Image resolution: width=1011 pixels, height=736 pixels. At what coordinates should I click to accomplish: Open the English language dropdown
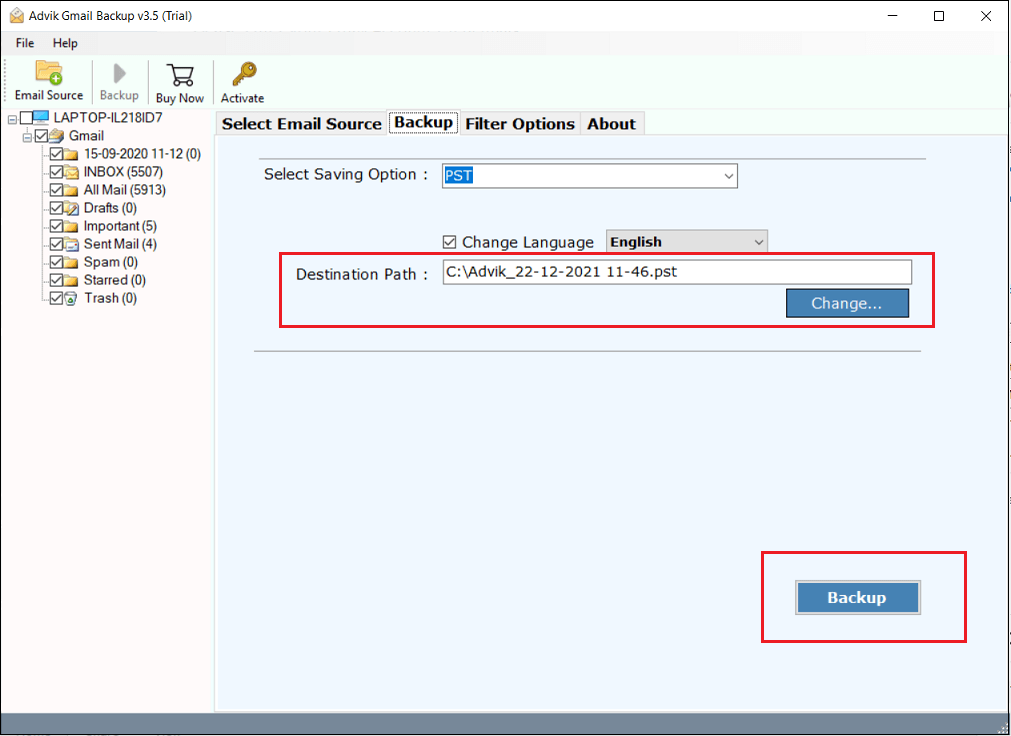[x=687, y=242]
